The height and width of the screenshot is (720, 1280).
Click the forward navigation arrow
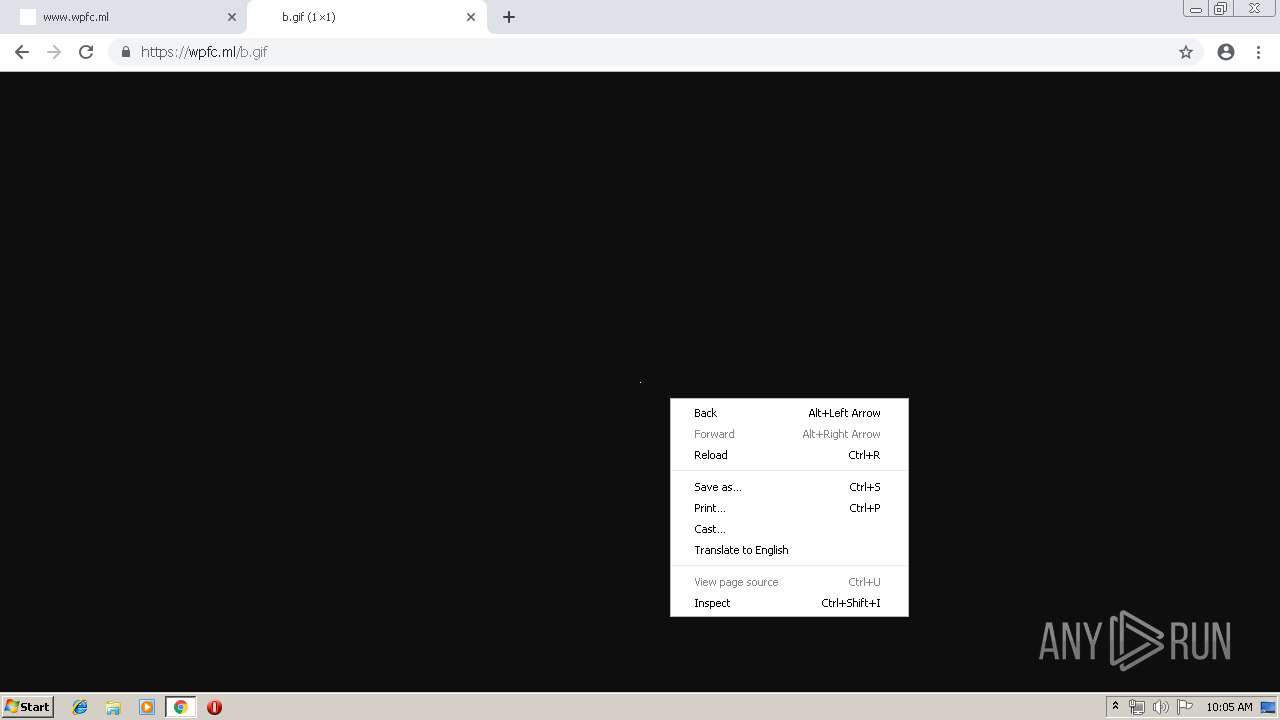coord(54,52)
